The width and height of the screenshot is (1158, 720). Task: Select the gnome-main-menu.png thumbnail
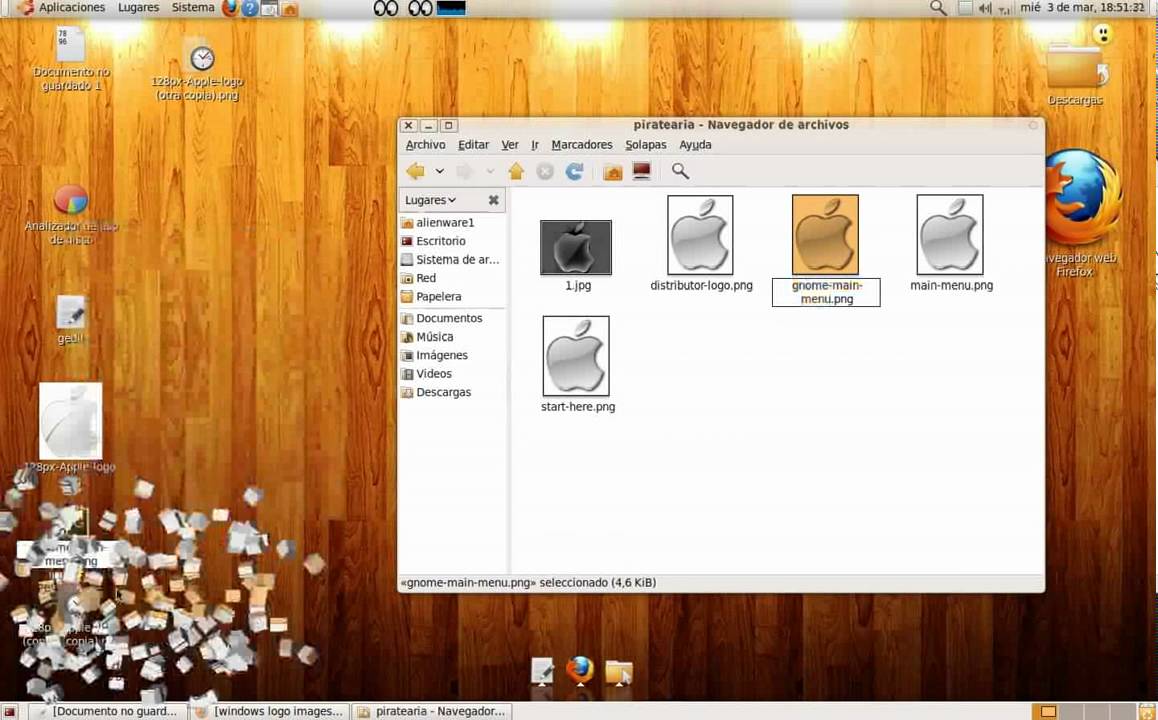point(825,235)
